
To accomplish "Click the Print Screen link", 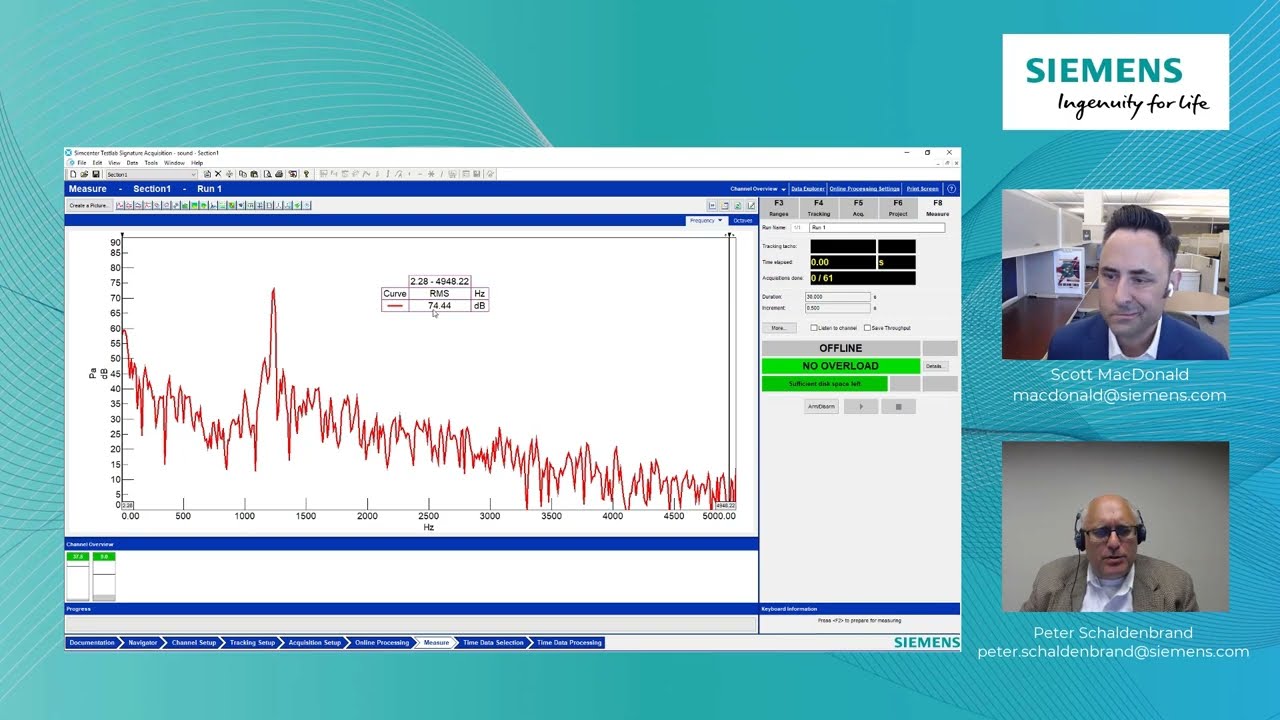I will 923,189.
